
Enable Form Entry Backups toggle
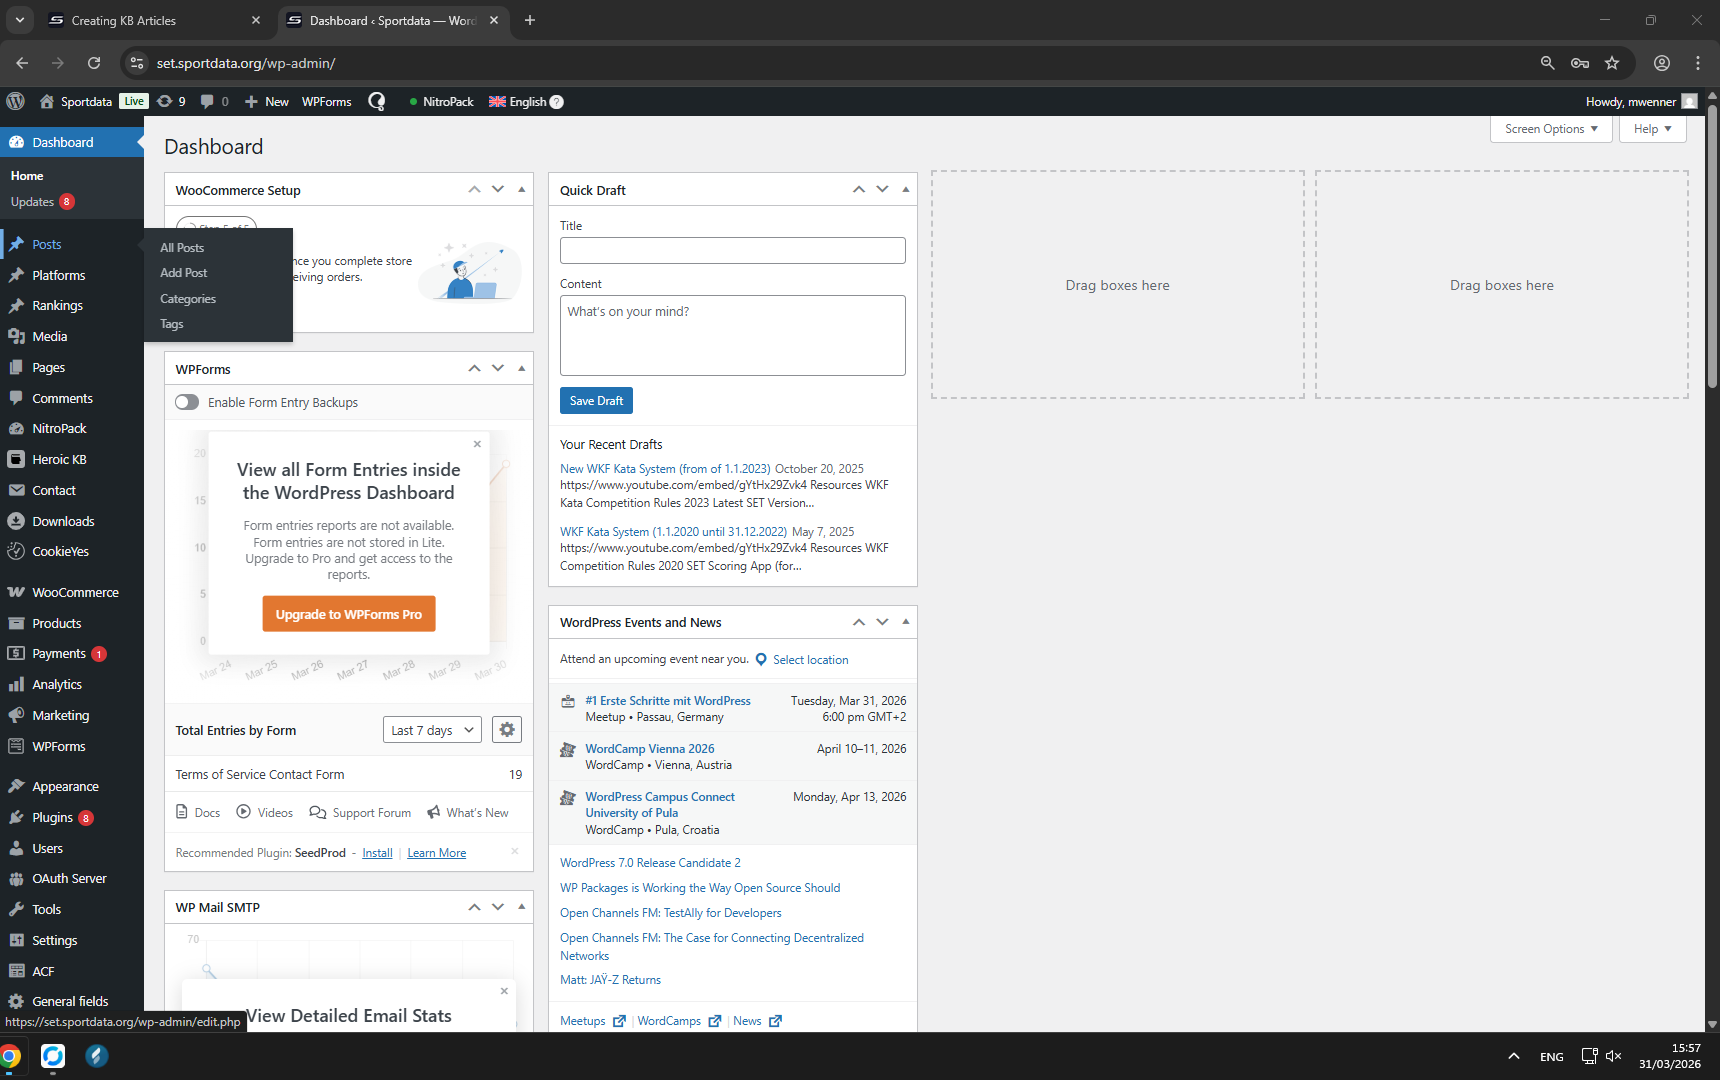tap(187, 402)
